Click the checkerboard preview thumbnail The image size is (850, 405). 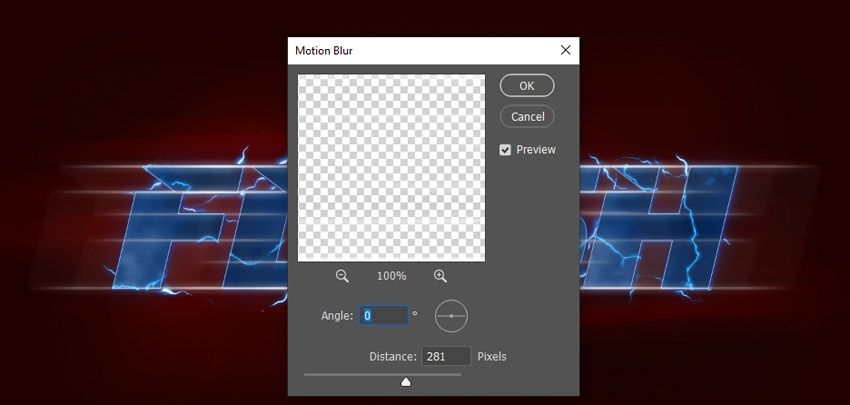click(391, 168)
